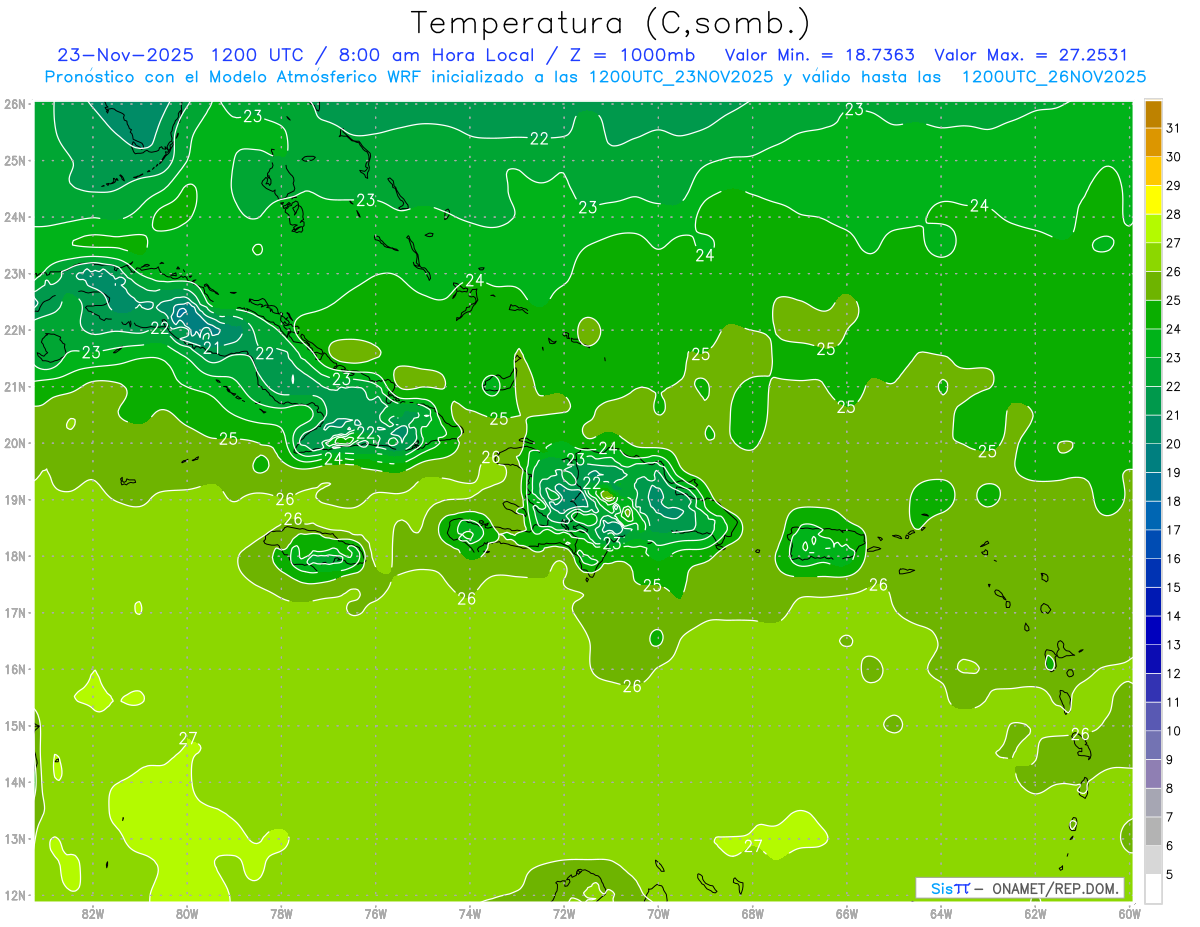Click the 23N latitude axis label
1200x927 pixels.
coord(15,274)
